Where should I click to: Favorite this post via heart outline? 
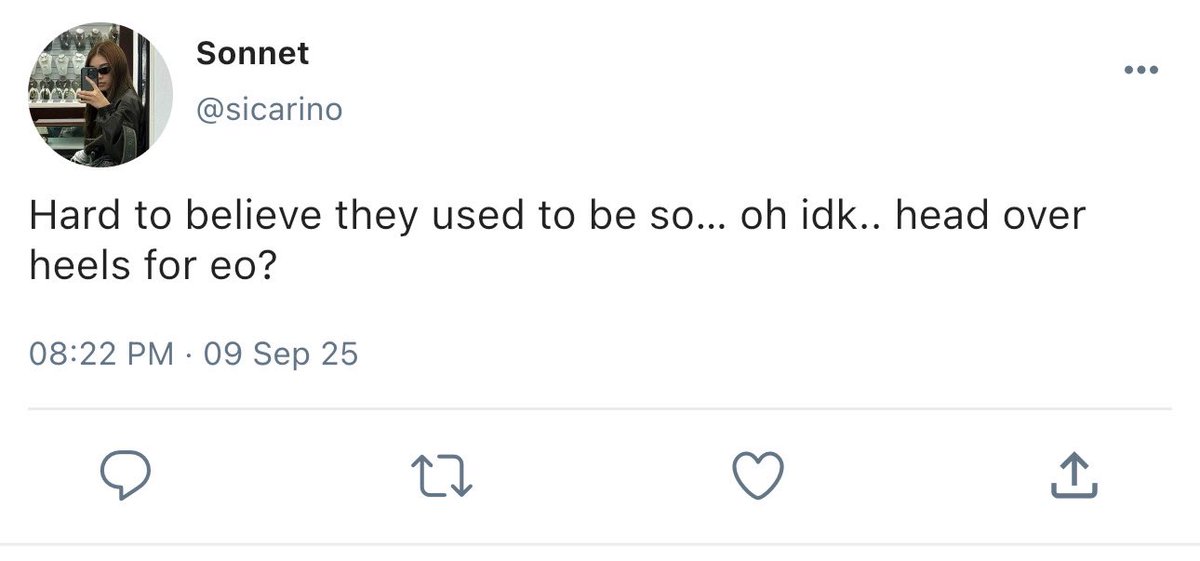tap(758, 475)
